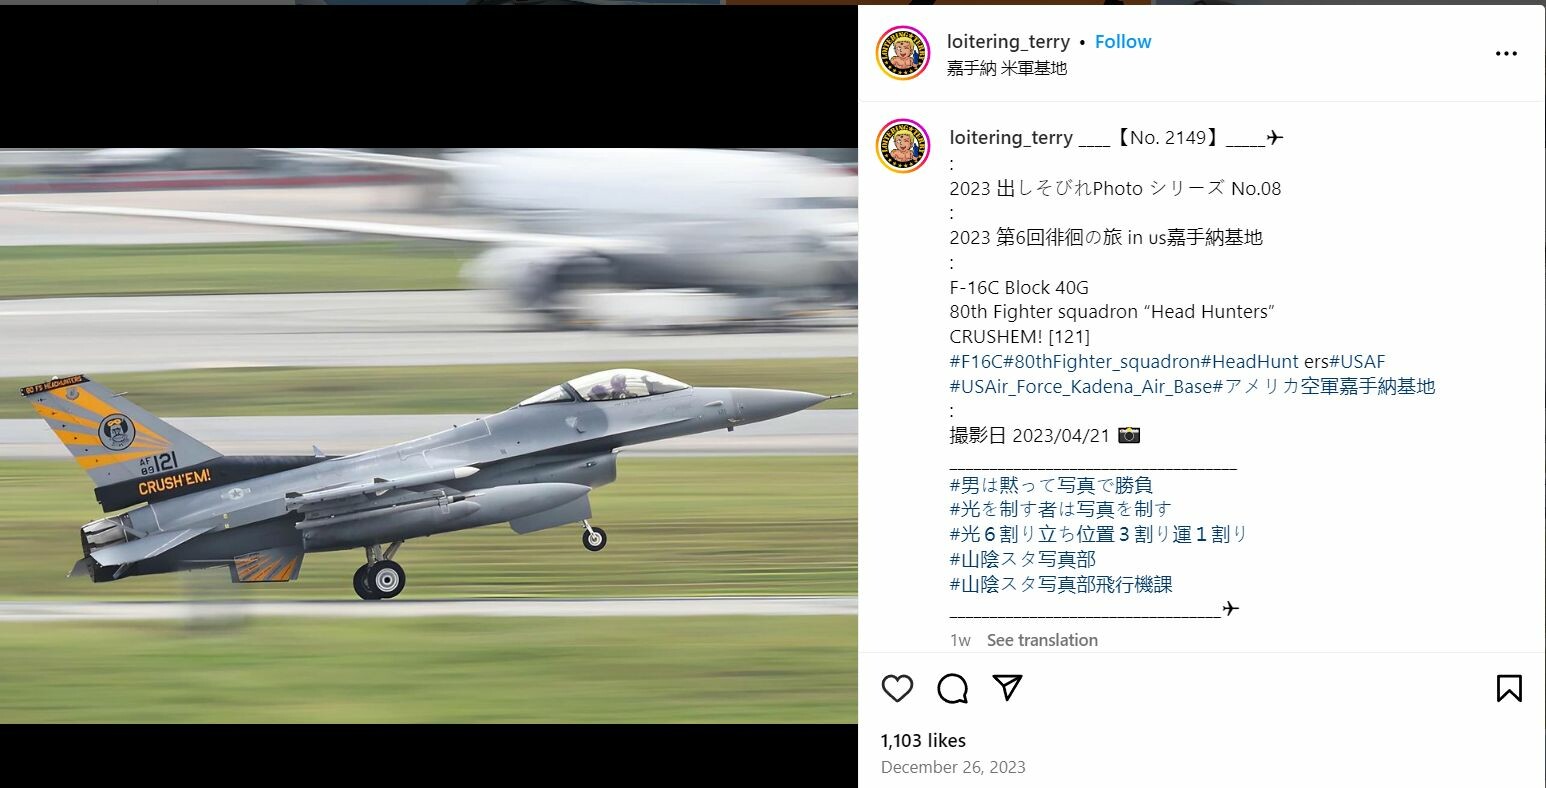Click the F-16 jet photo

point(429,436)
